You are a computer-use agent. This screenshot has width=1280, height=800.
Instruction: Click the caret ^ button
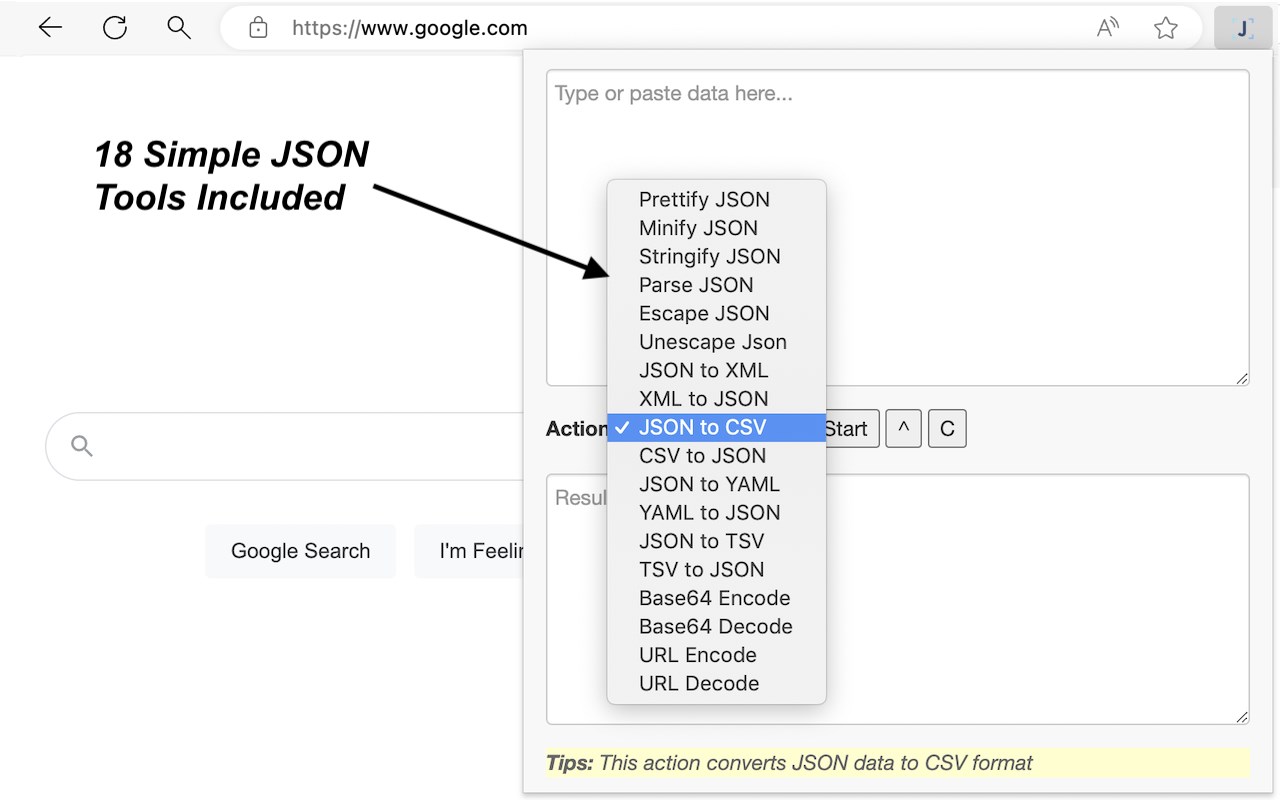[x=903, y=429]
